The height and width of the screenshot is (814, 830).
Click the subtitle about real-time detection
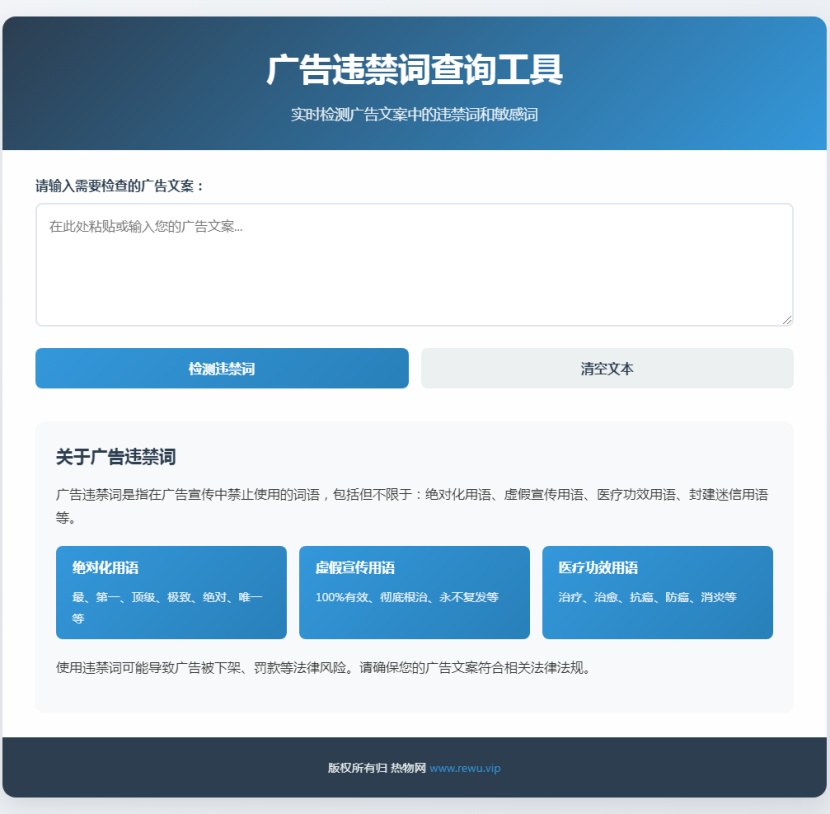pyautogui.click(x=414, y=115)
